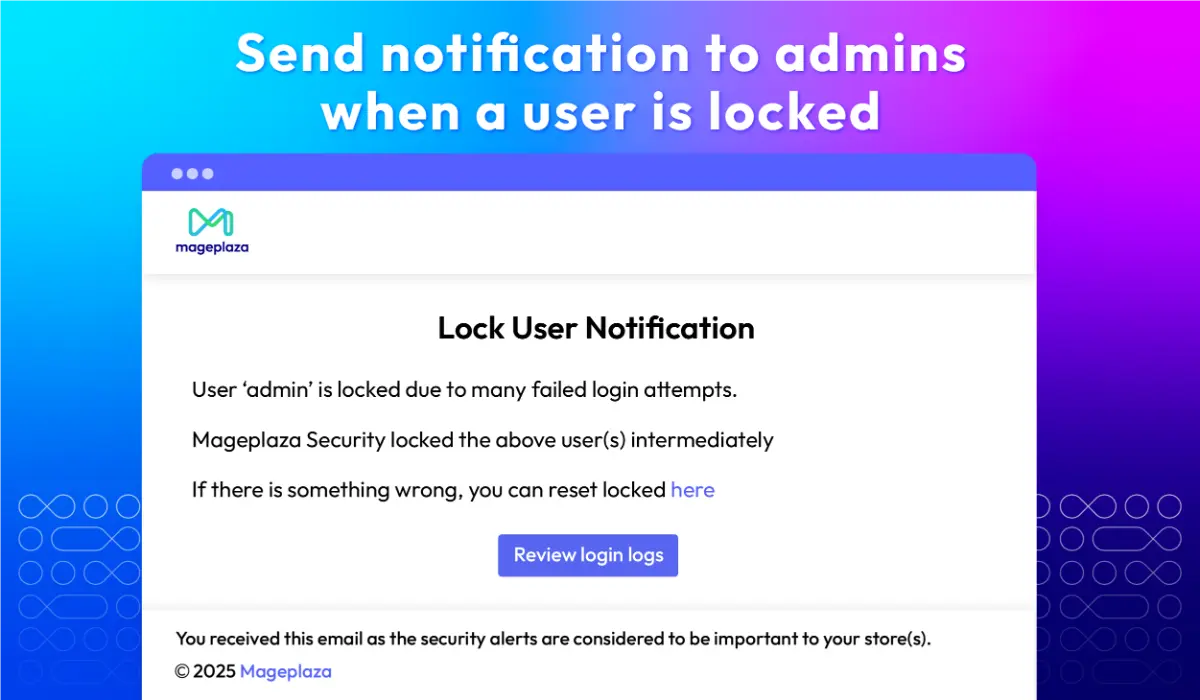
Task: Click the "User 'admin' is locked" message line
Action: tap(464, 390)
